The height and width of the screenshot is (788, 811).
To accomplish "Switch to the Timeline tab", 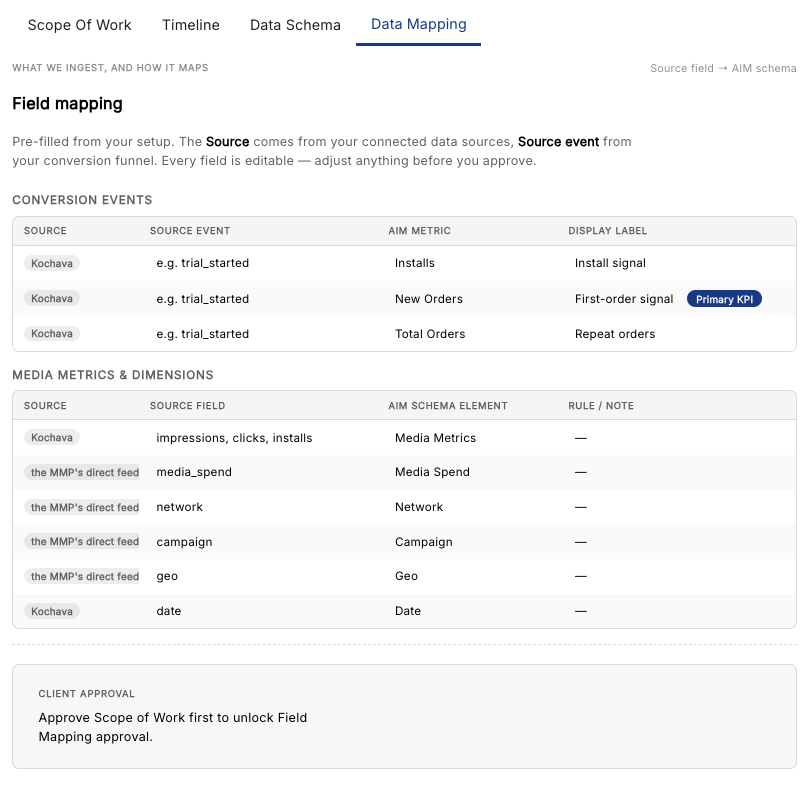I will coord(190,25).
